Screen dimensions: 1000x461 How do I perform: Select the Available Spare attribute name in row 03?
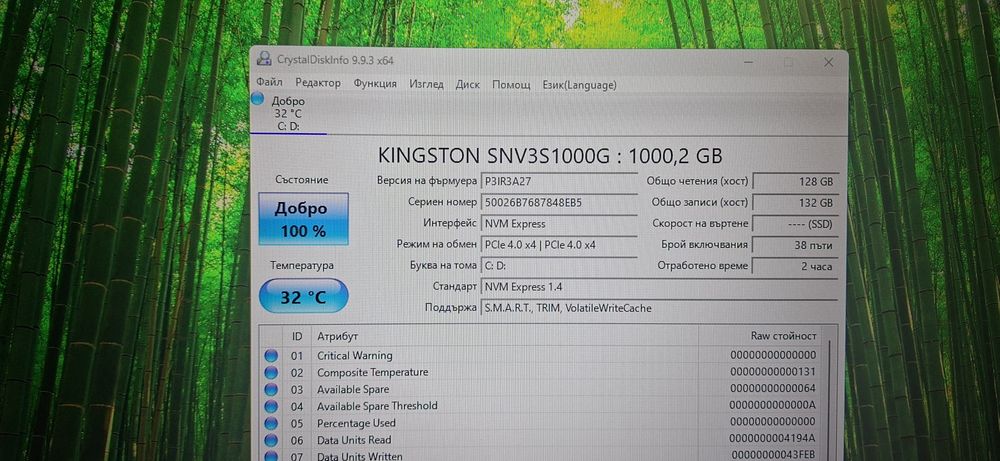[353, 389]
